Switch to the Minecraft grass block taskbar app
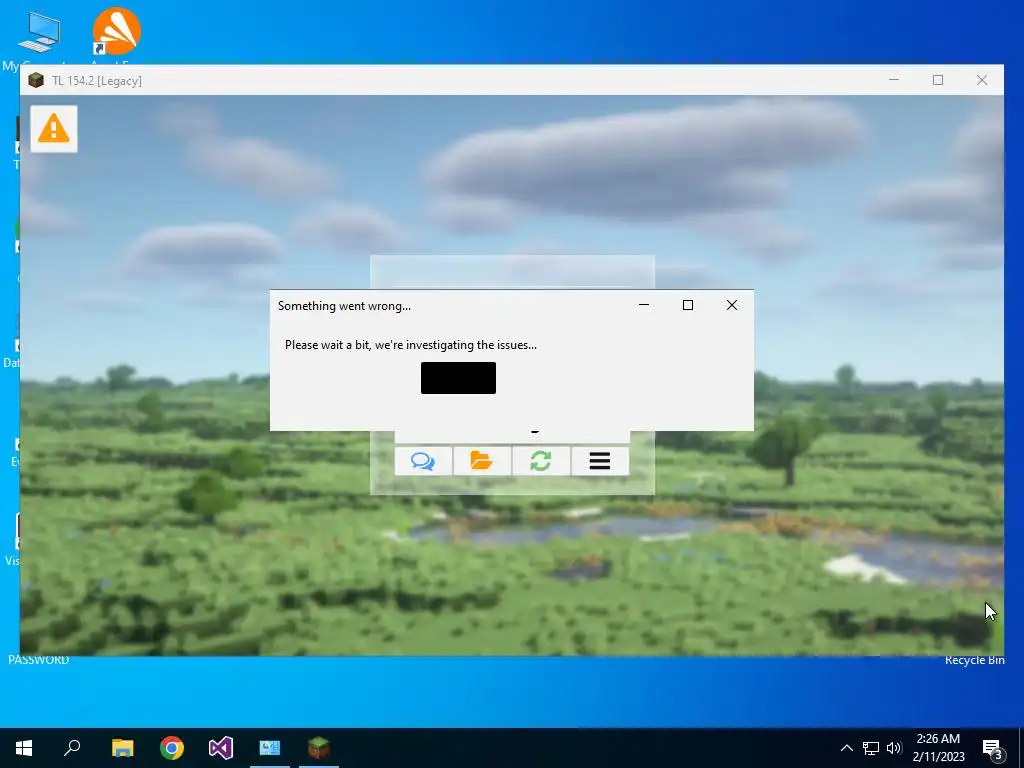This screenshot has height=768, width=1024. [x=319, y=748]
